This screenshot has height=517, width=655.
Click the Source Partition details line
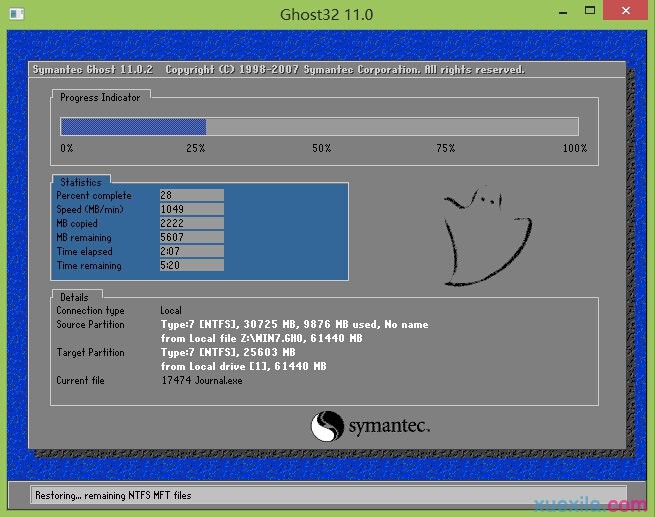coord(294,325)
